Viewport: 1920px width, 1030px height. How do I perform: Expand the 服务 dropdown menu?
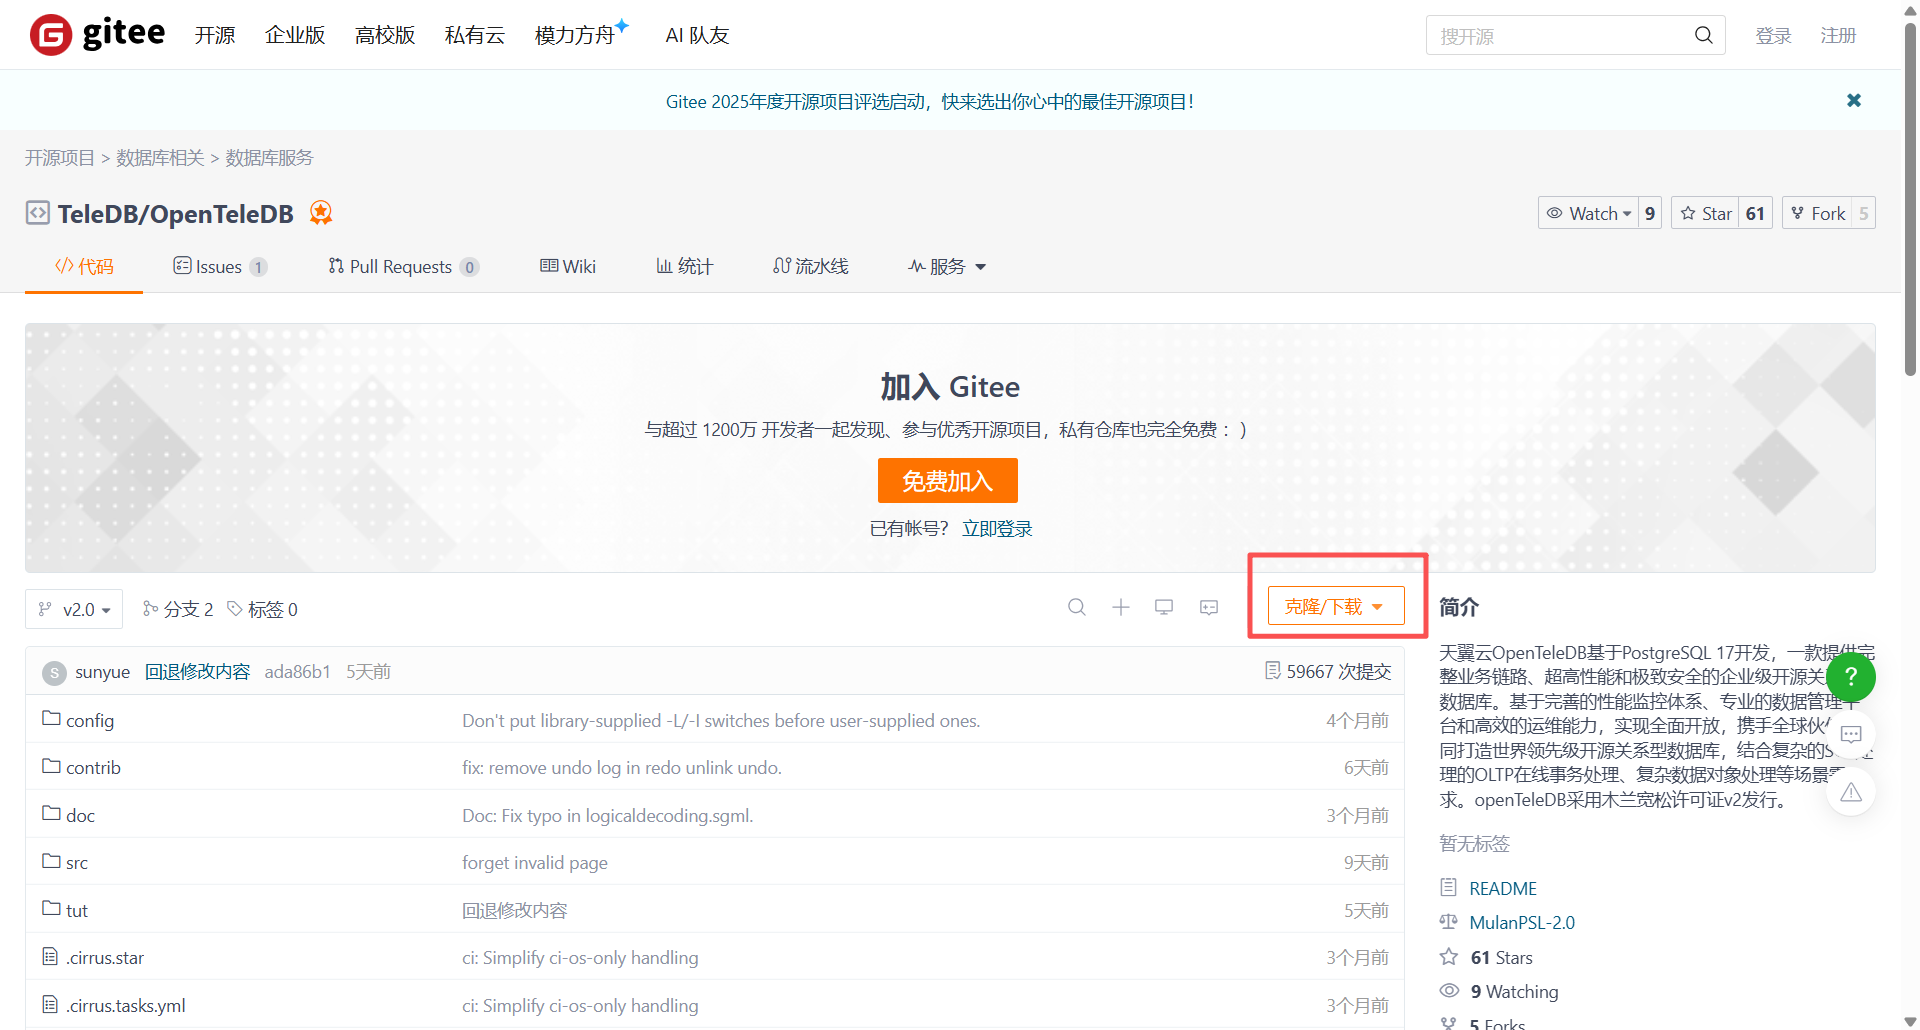click(947, 266)
